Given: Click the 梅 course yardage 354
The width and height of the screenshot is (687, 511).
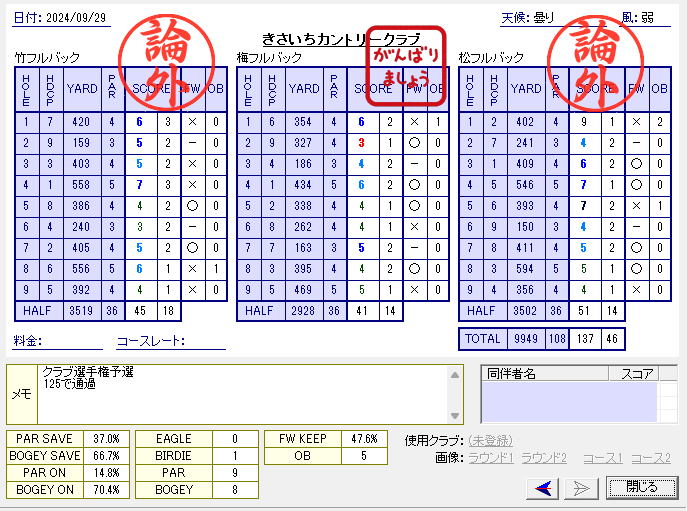Looking at the screenshot, I should point(304,122).
